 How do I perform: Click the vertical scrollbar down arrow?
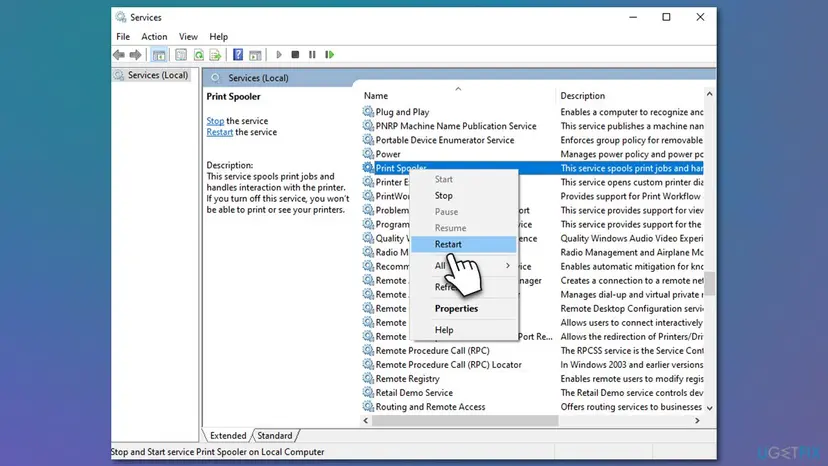tap(710, 408)
